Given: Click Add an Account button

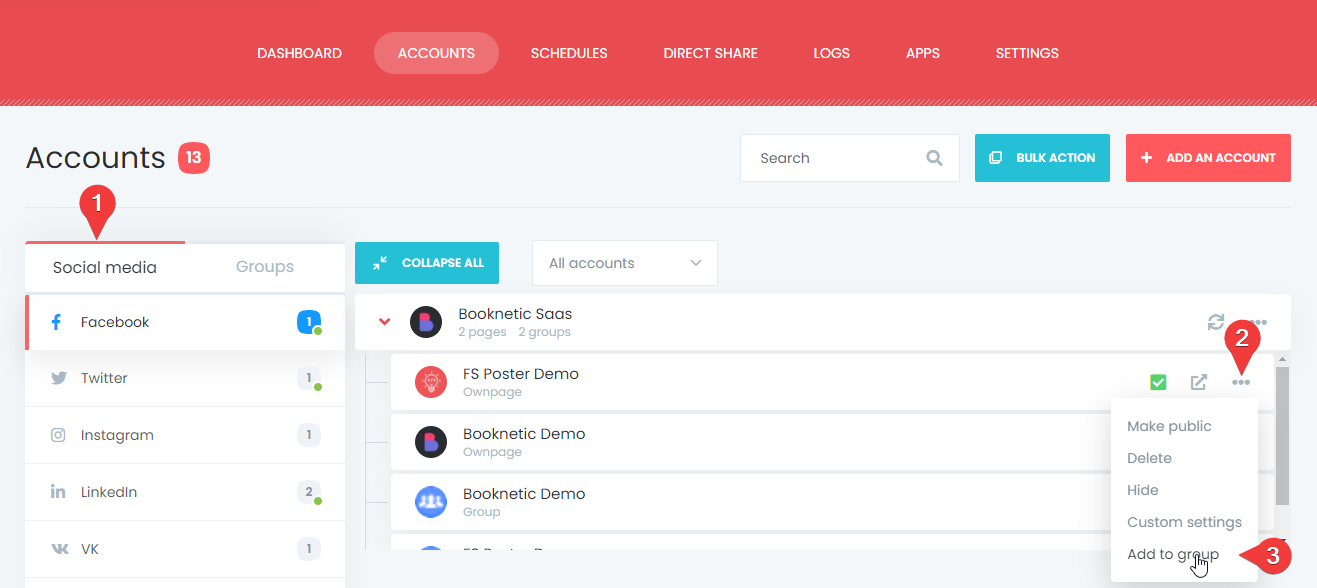Looking at the screenshot, I should click(x=1208, y=158).
